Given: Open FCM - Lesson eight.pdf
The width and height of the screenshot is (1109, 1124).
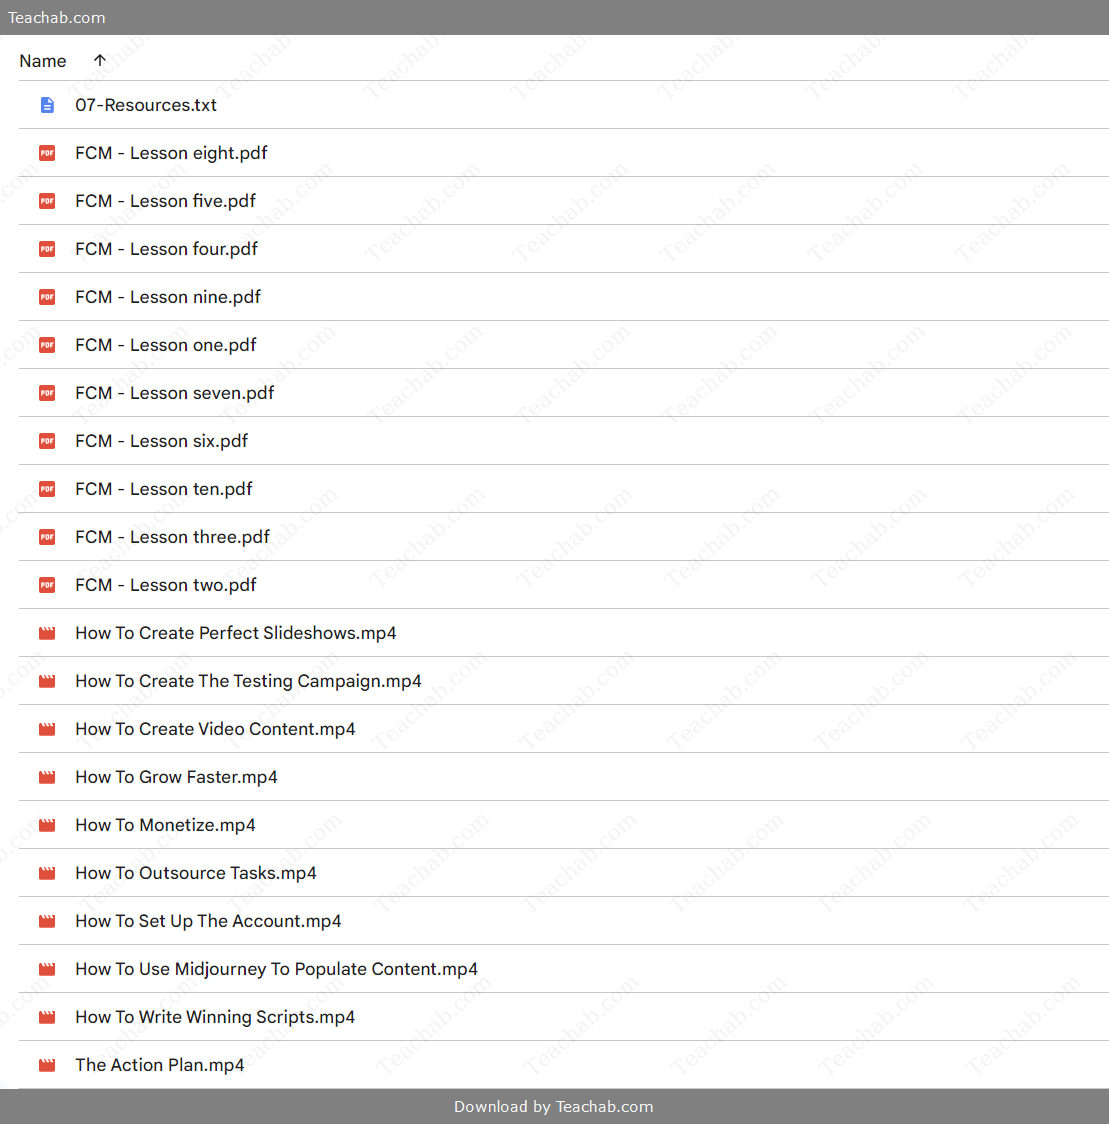Looking at the screenshot, I should pyautogui.click(x=171, y=153).
